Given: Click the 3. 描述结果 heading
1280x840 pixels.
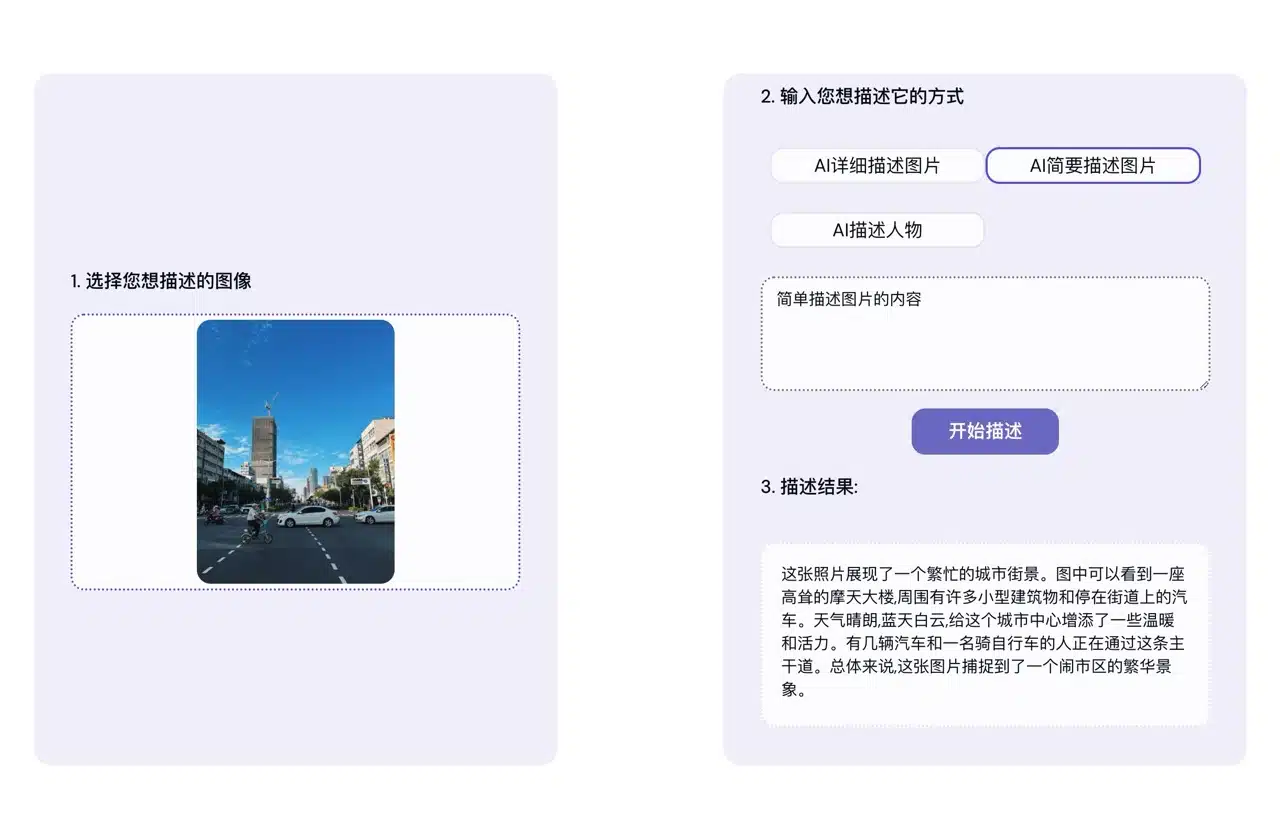Looking at the screenshot, I should click(809, 487).
